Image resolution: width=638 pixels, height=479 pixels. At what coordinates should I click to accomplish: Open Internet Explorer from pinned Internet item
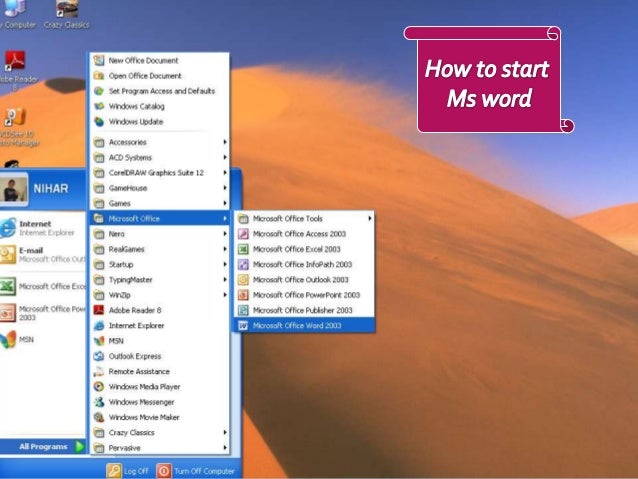(43, 228)
